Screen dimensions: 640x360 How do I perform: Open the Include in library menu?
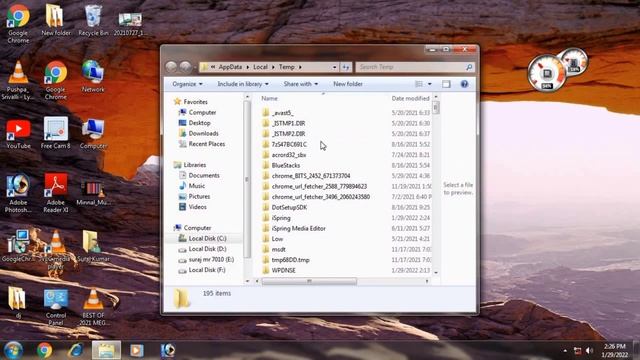243,84
